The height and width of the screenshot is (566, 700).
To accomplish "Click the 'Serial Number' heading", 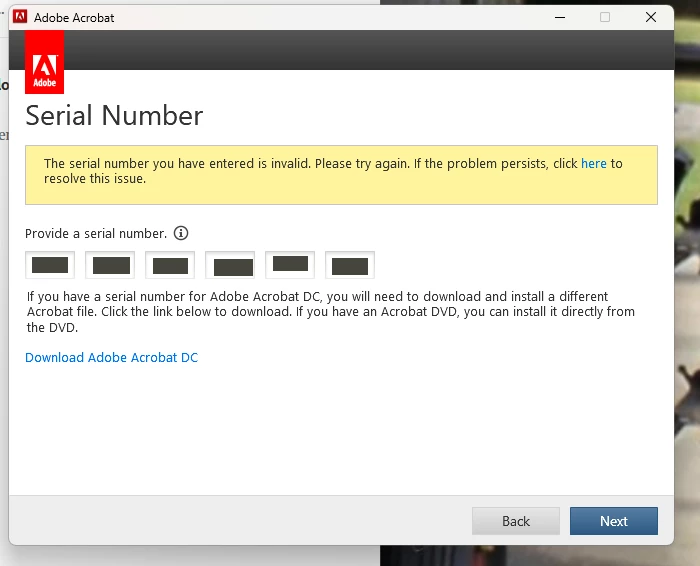I will [x=114, y=116].
